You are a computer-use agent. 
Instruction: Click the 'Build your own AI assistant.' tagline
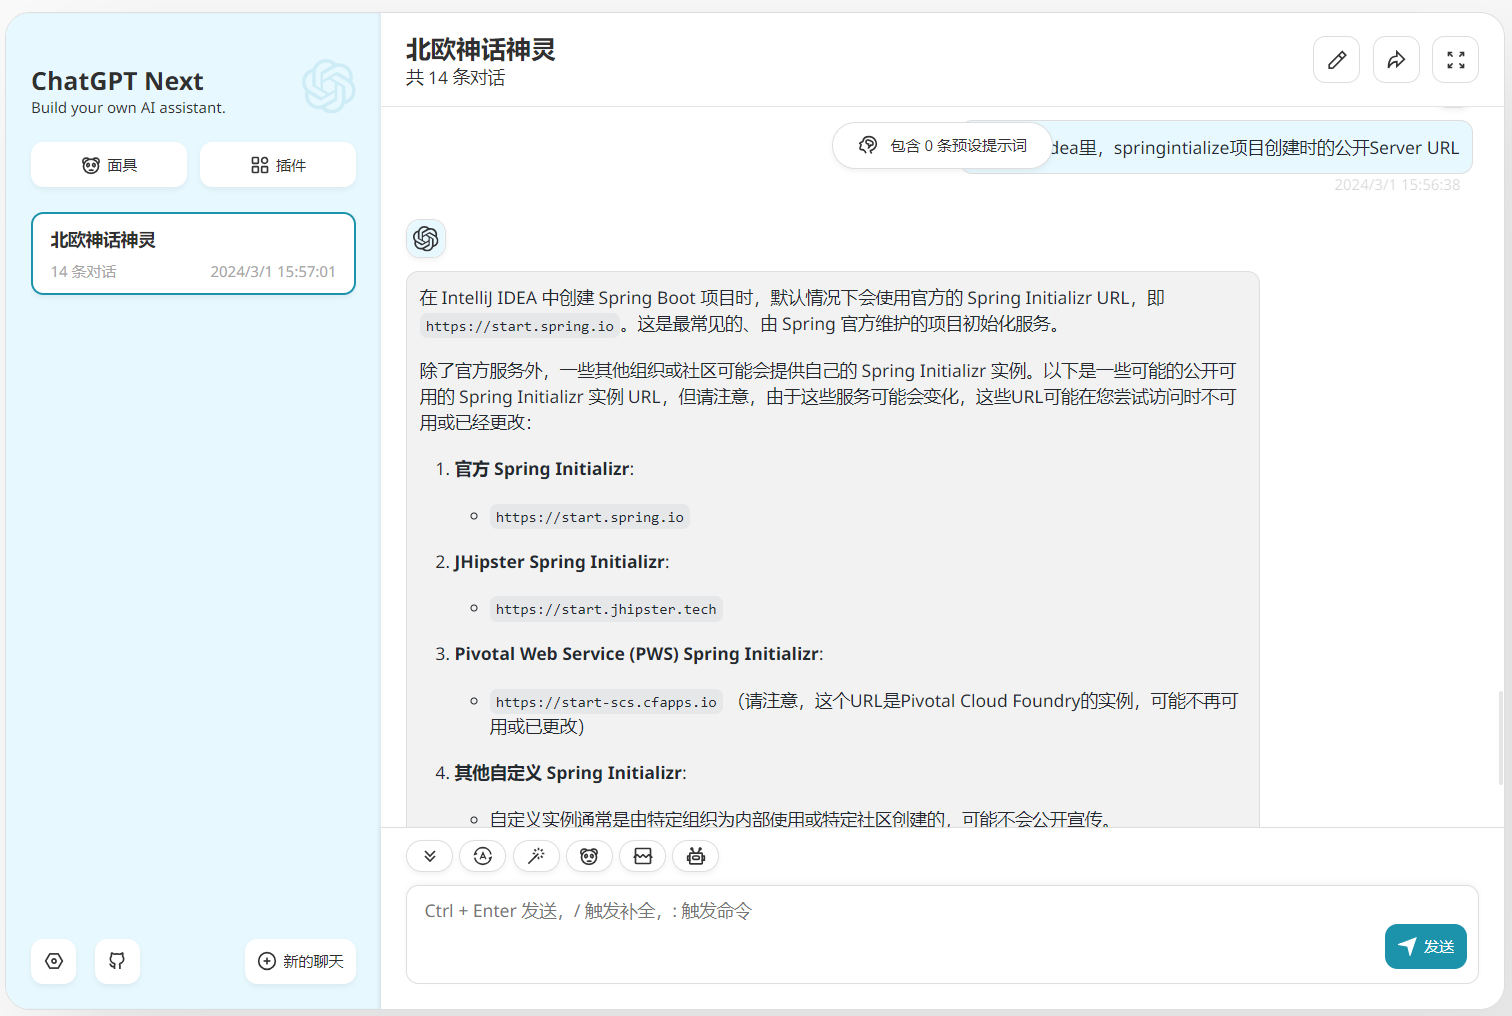[x=128, y=108]
